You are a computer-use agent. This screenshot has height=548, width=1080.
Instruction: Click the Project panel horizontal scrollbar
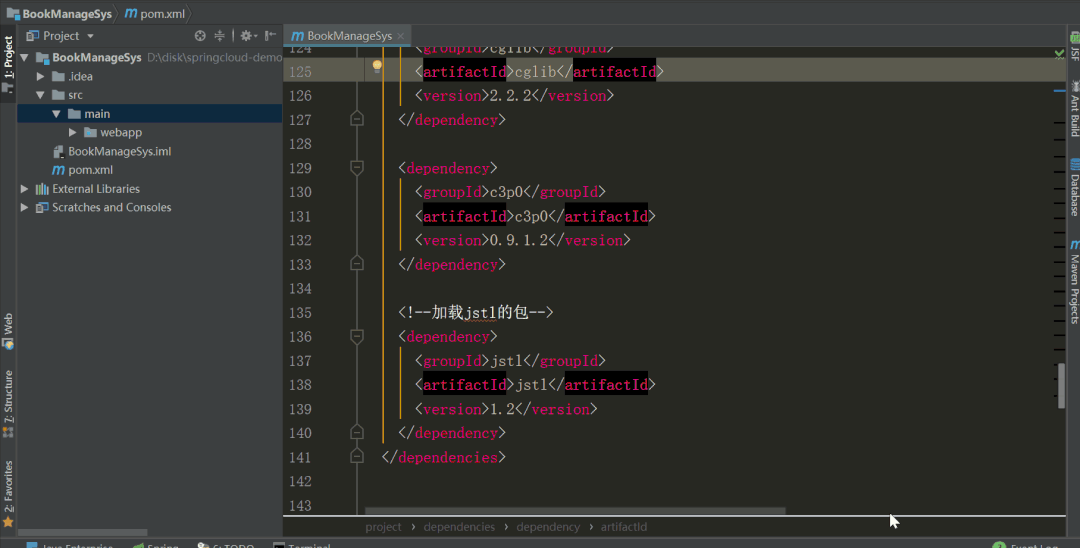click(x=83, y=532)
